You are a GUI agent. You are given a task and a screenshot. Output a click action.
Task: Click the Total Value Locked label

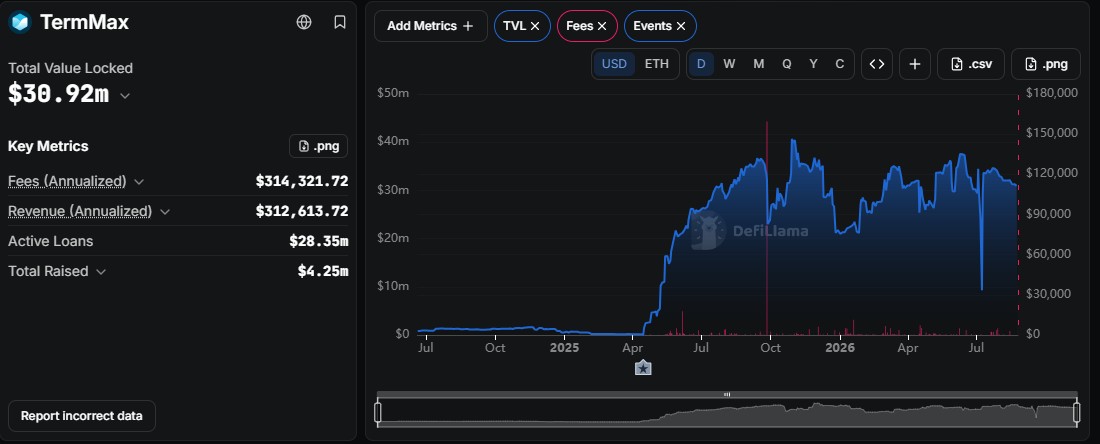point(70,68)
